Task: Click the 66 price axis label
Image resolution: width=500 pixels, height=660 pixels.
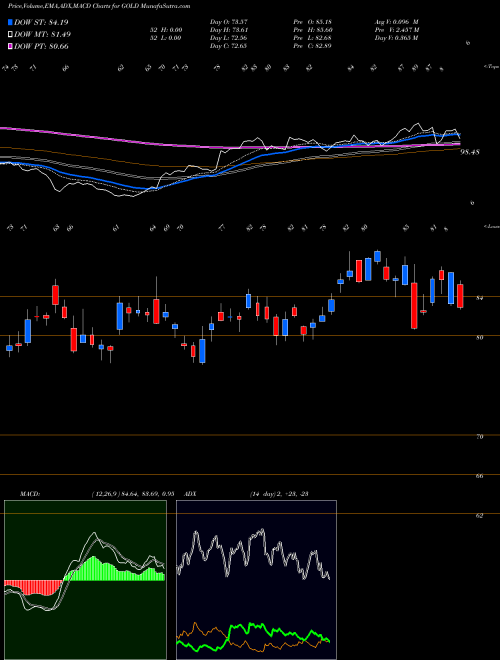Action: tap(479, 476)
